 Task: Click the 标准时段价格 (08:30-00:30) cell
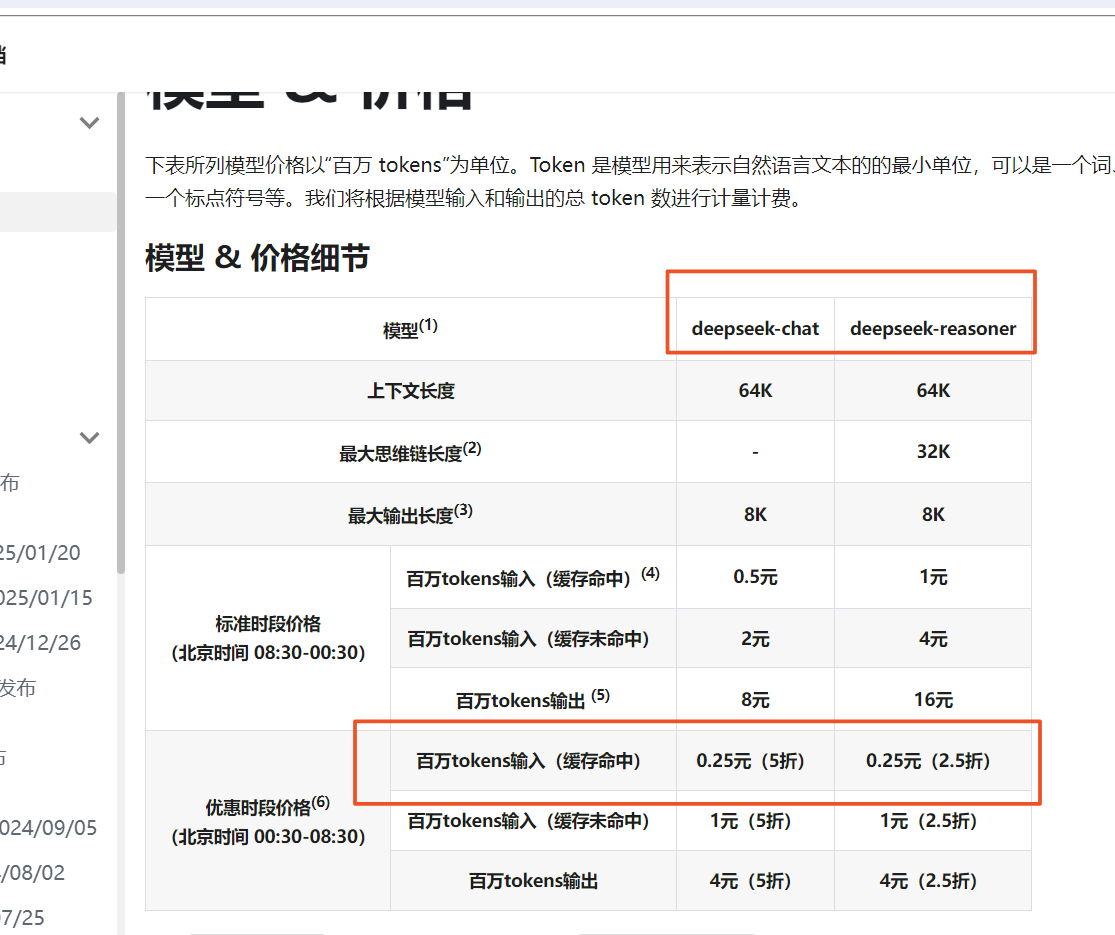click(268, 638)
